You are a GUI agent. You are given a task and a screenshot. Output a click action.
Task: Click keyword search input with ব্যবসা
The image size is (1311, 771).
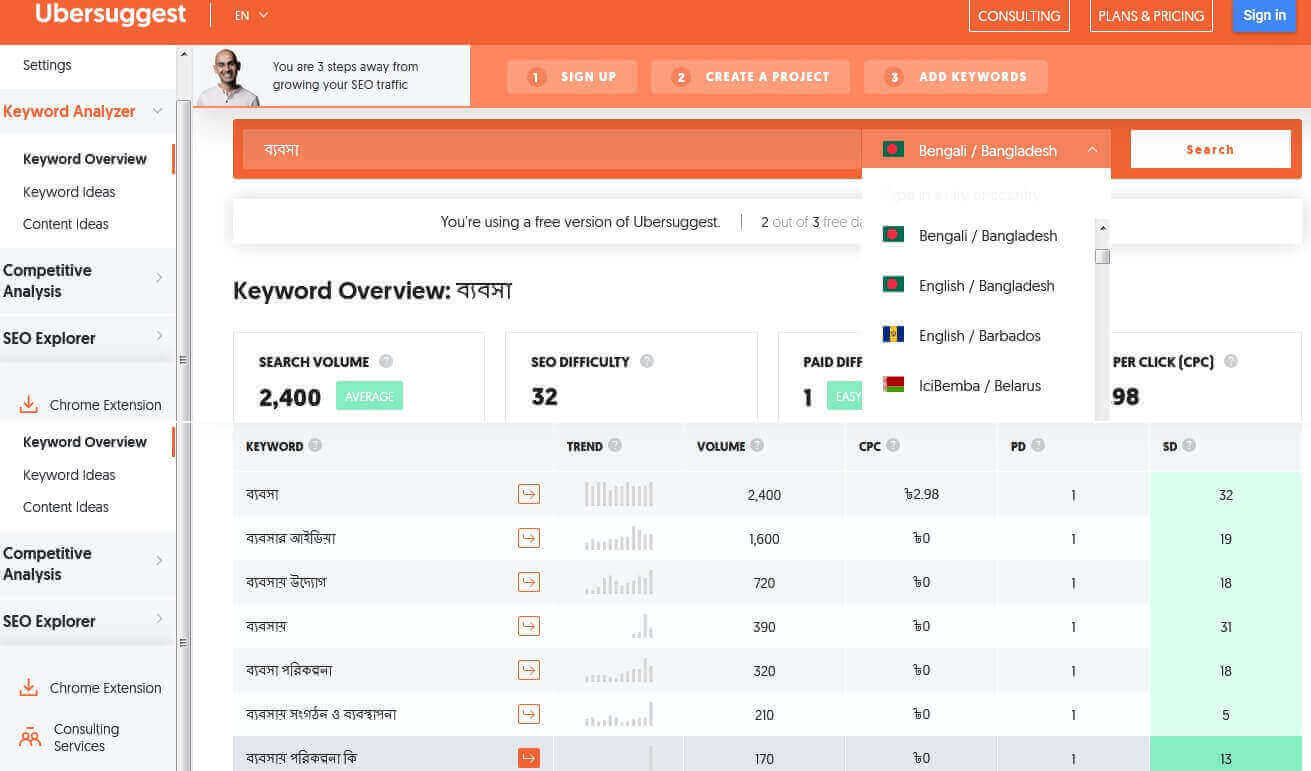point(552,149)
